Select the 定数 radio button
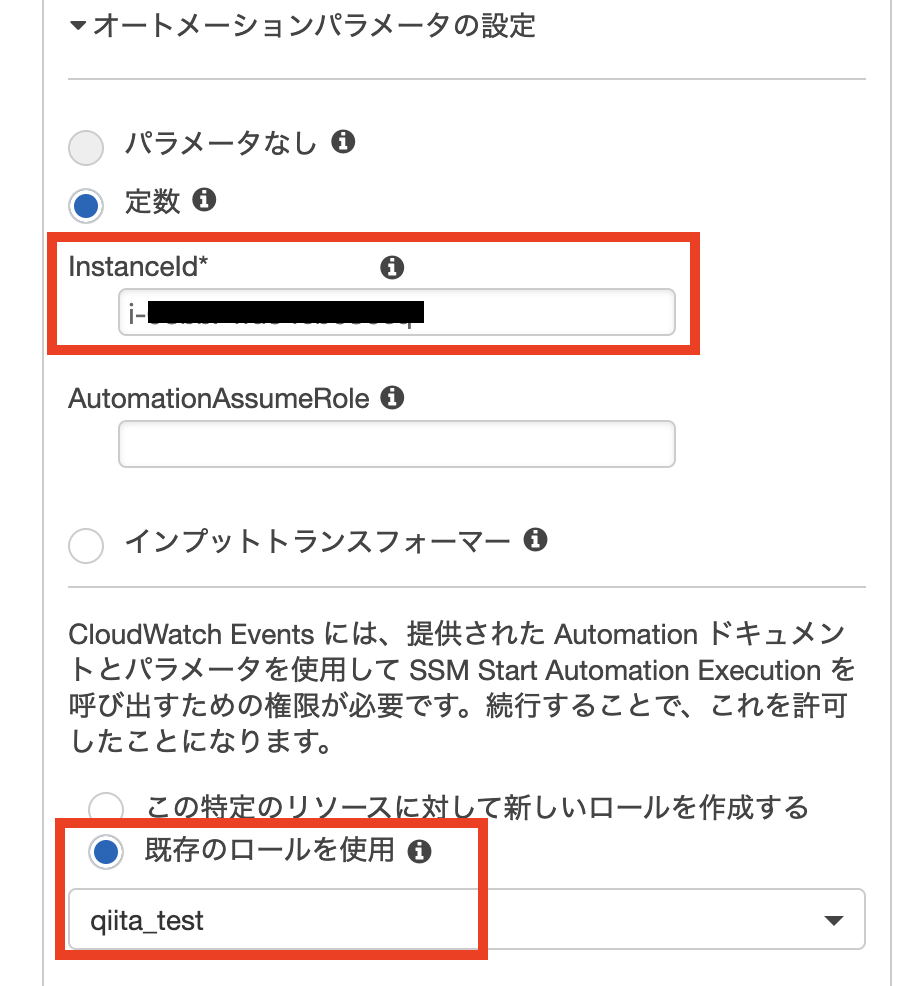912x986 pixels. [86, 205]
